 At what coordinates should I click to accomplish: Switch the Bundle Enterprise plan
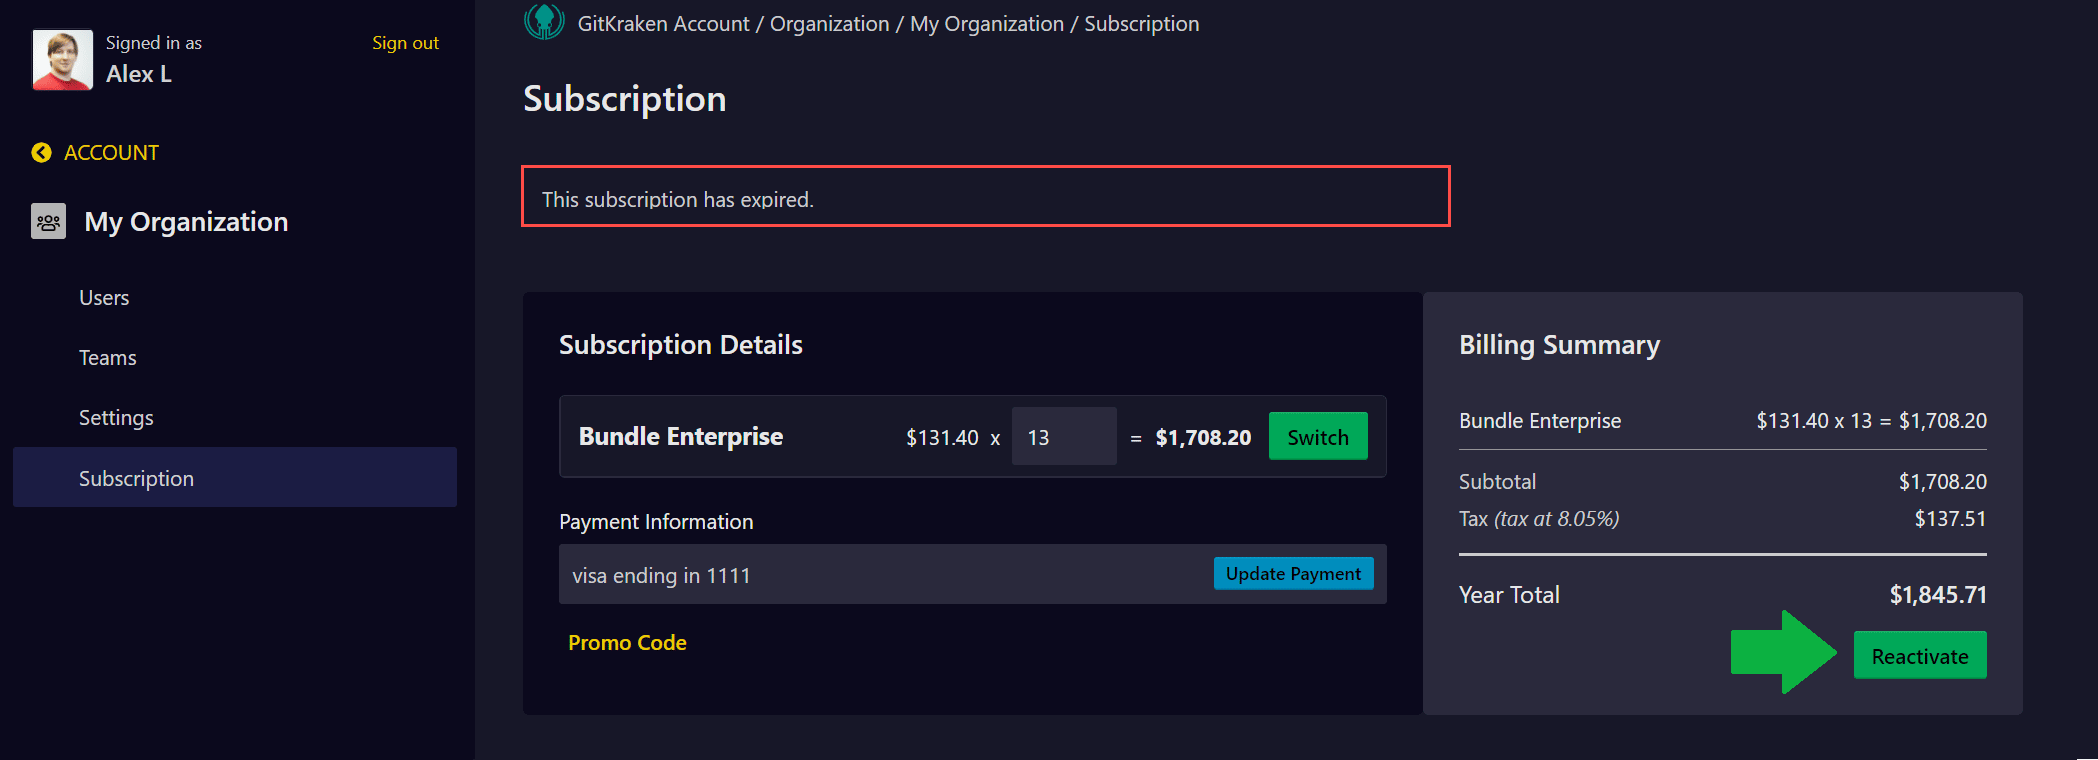point(1318,436)
